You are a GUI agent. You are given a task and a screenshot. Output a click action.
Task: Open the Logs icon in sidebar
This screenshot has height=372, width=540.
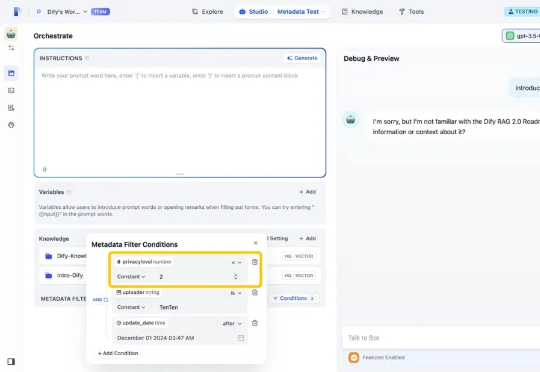point(11,108)
